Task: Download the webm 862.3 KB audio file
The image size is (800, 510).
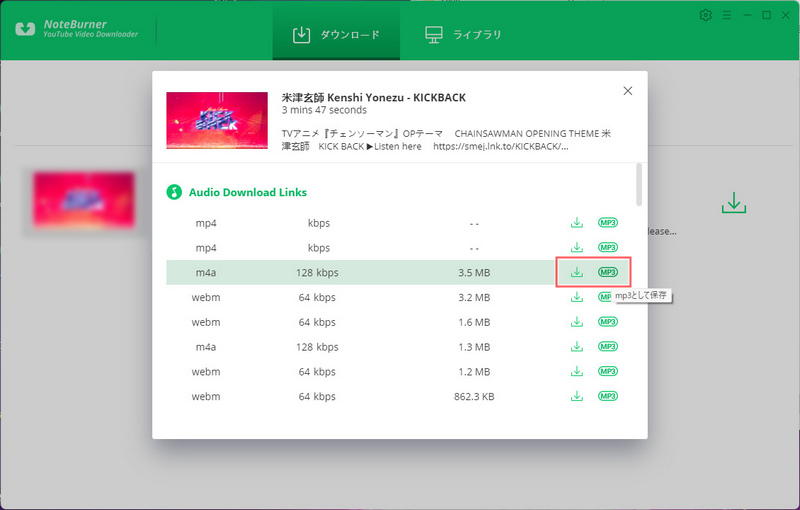Action: tap(577, 396)
